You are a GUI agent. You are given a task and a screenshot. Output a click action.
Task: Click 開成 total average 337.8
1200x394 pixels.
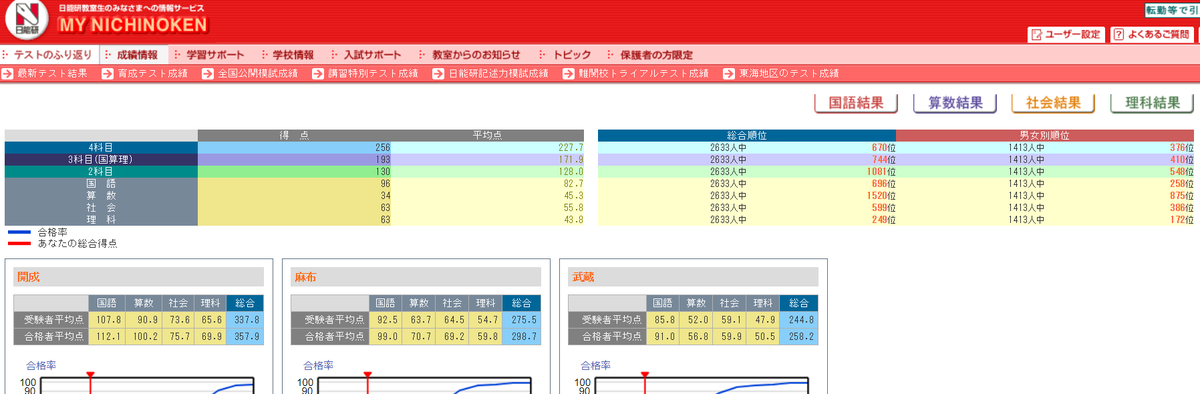pos(246,320)
